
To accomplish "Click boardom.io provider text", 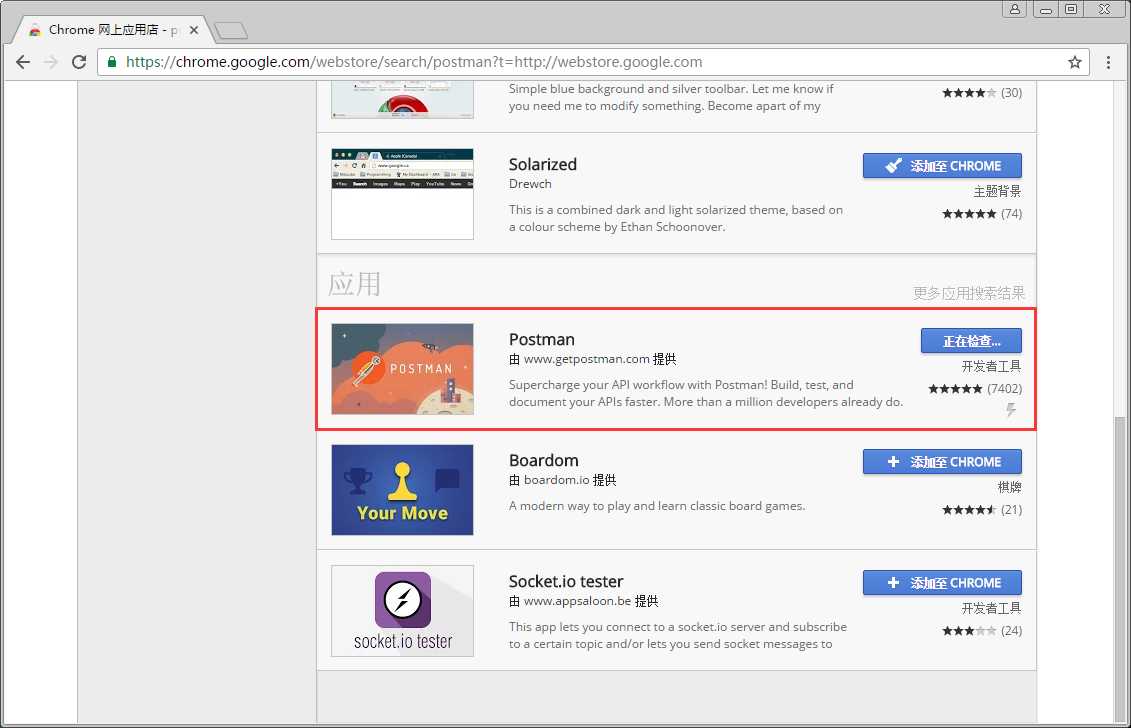I will (x=556, y=481).
